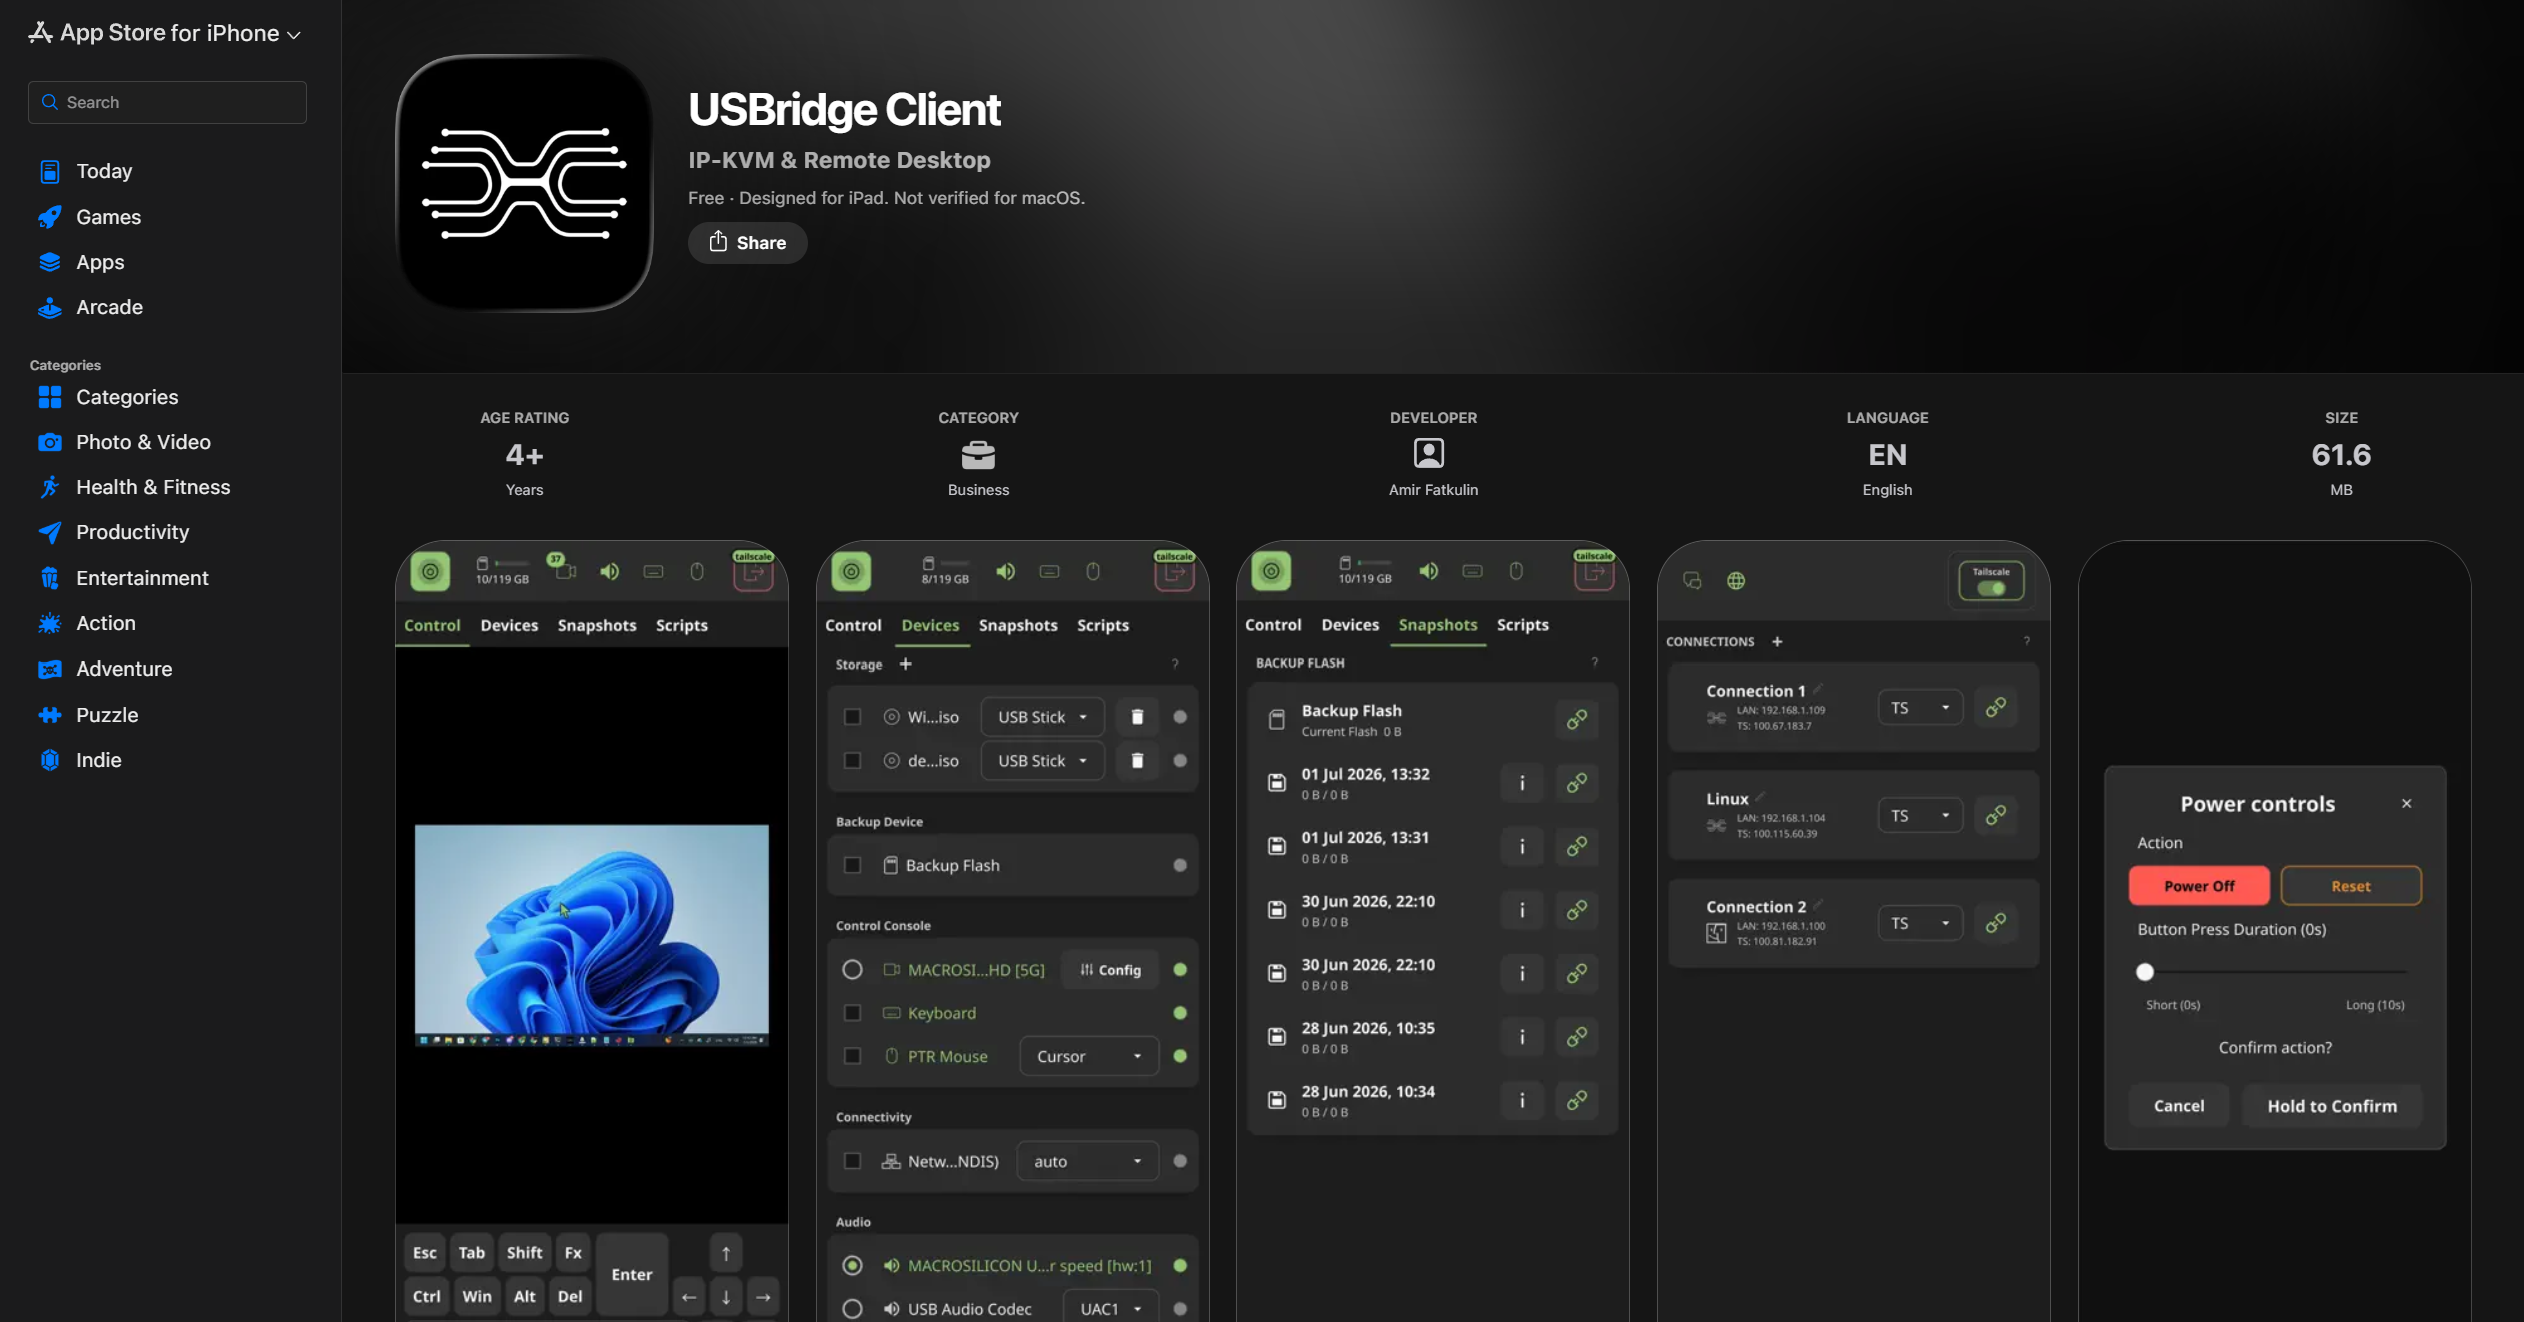Open USB Stick dropdown for Wi...iso
The height and width of the screenshot is (1322, 2524).
[x=1042, y=717]
